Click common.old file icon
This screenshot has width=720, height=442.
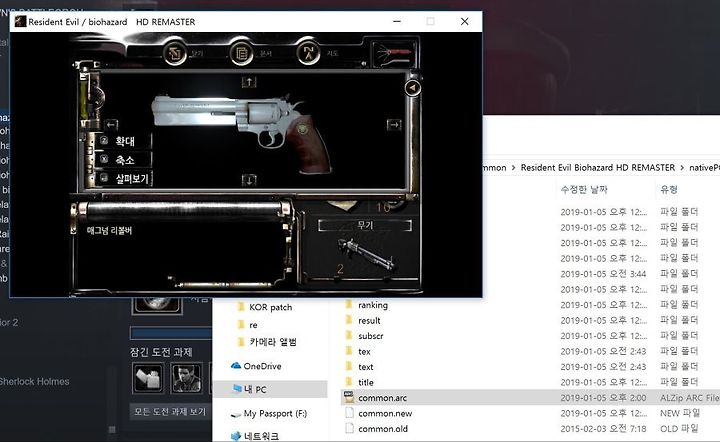[349, 429]
